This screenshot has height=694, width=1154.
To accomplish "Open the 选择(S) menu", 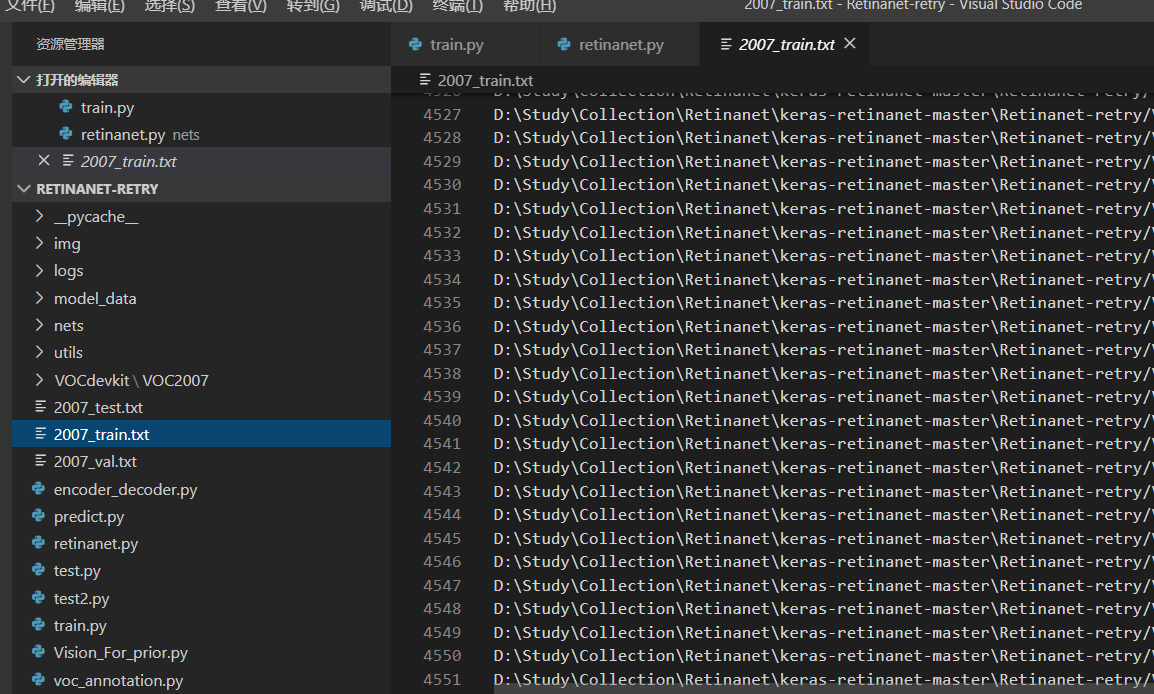I will pyautogui.click(x=169, y=6).
